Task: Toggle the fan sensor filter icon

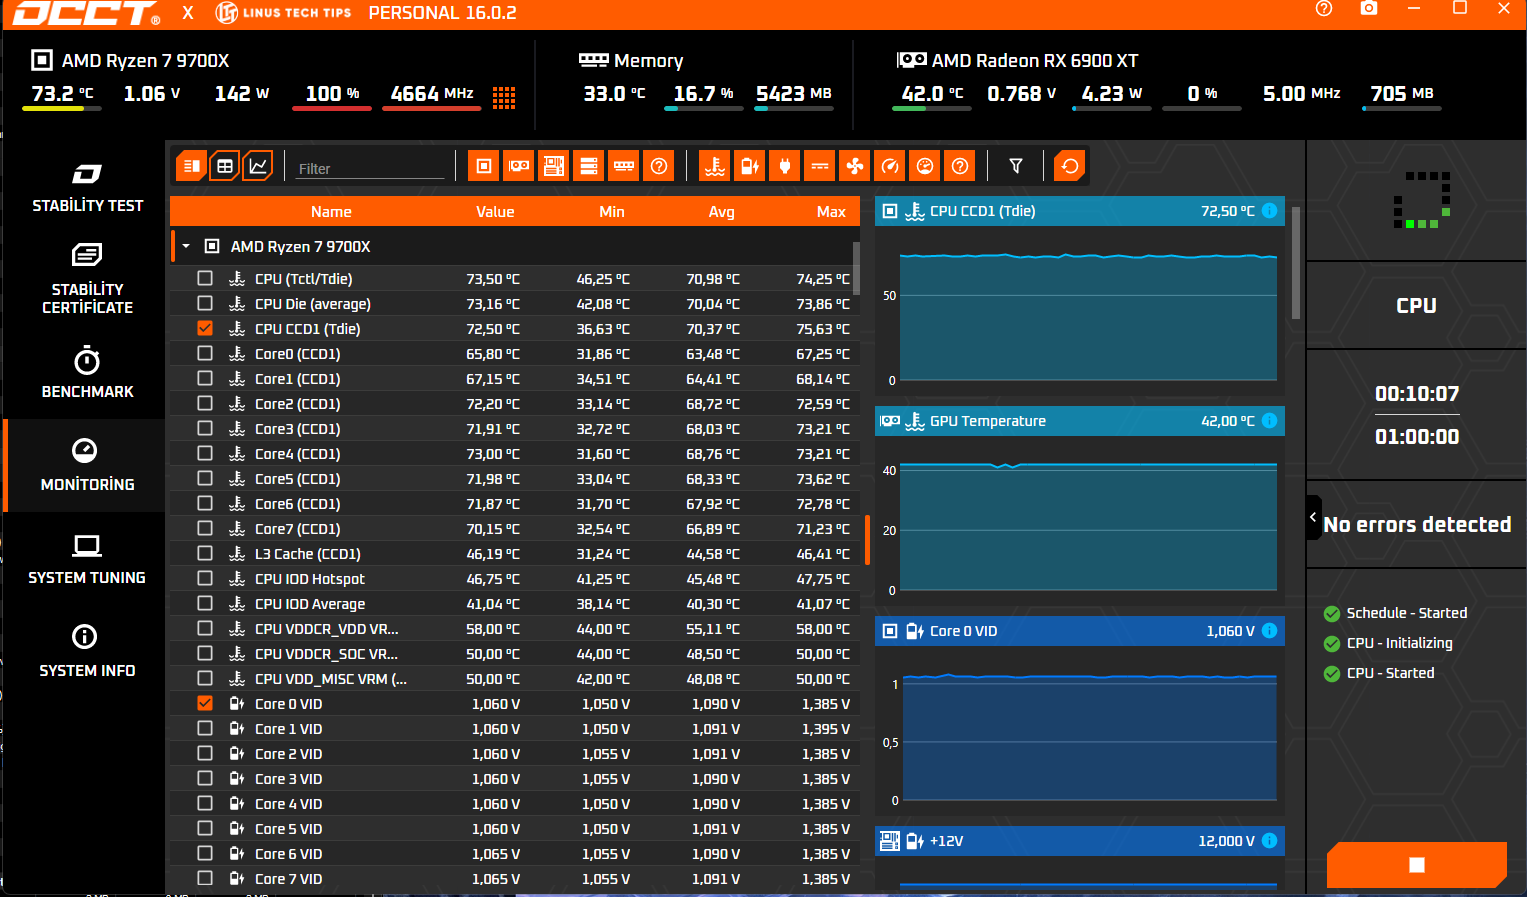Action: (x=855, y=166)
